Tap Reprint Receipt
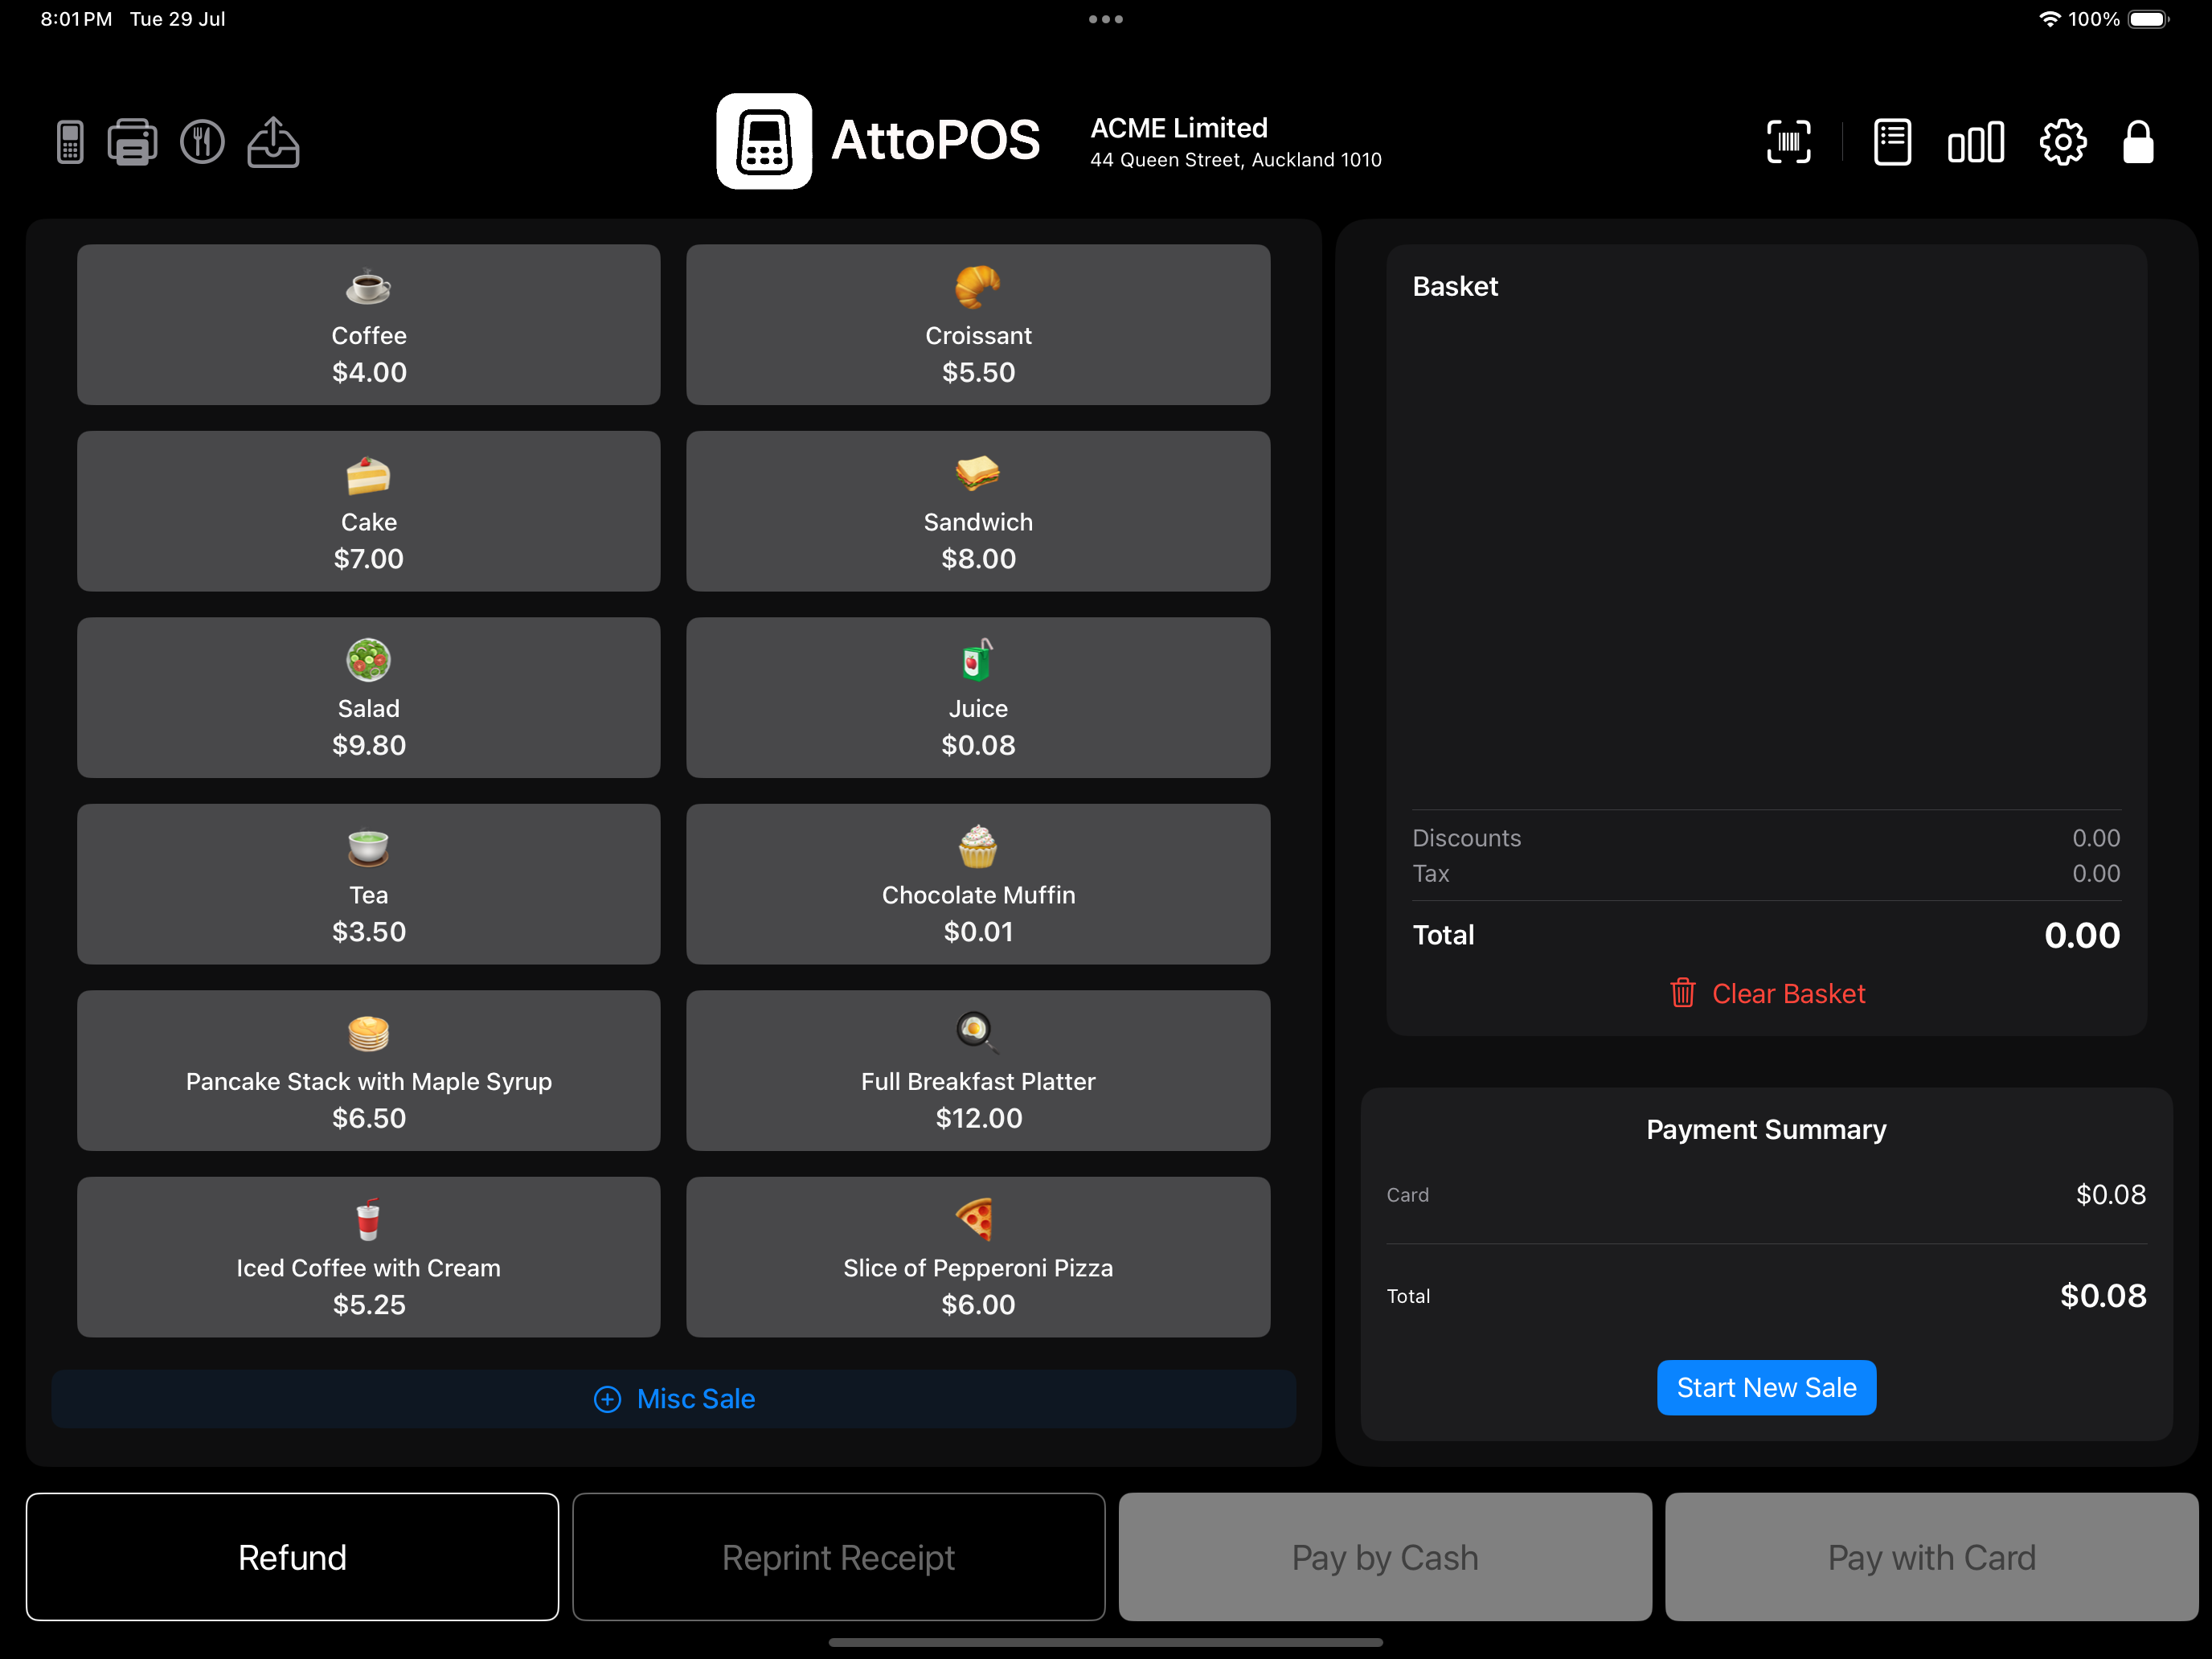The image size is (2212, 1659). [838, 1557]
